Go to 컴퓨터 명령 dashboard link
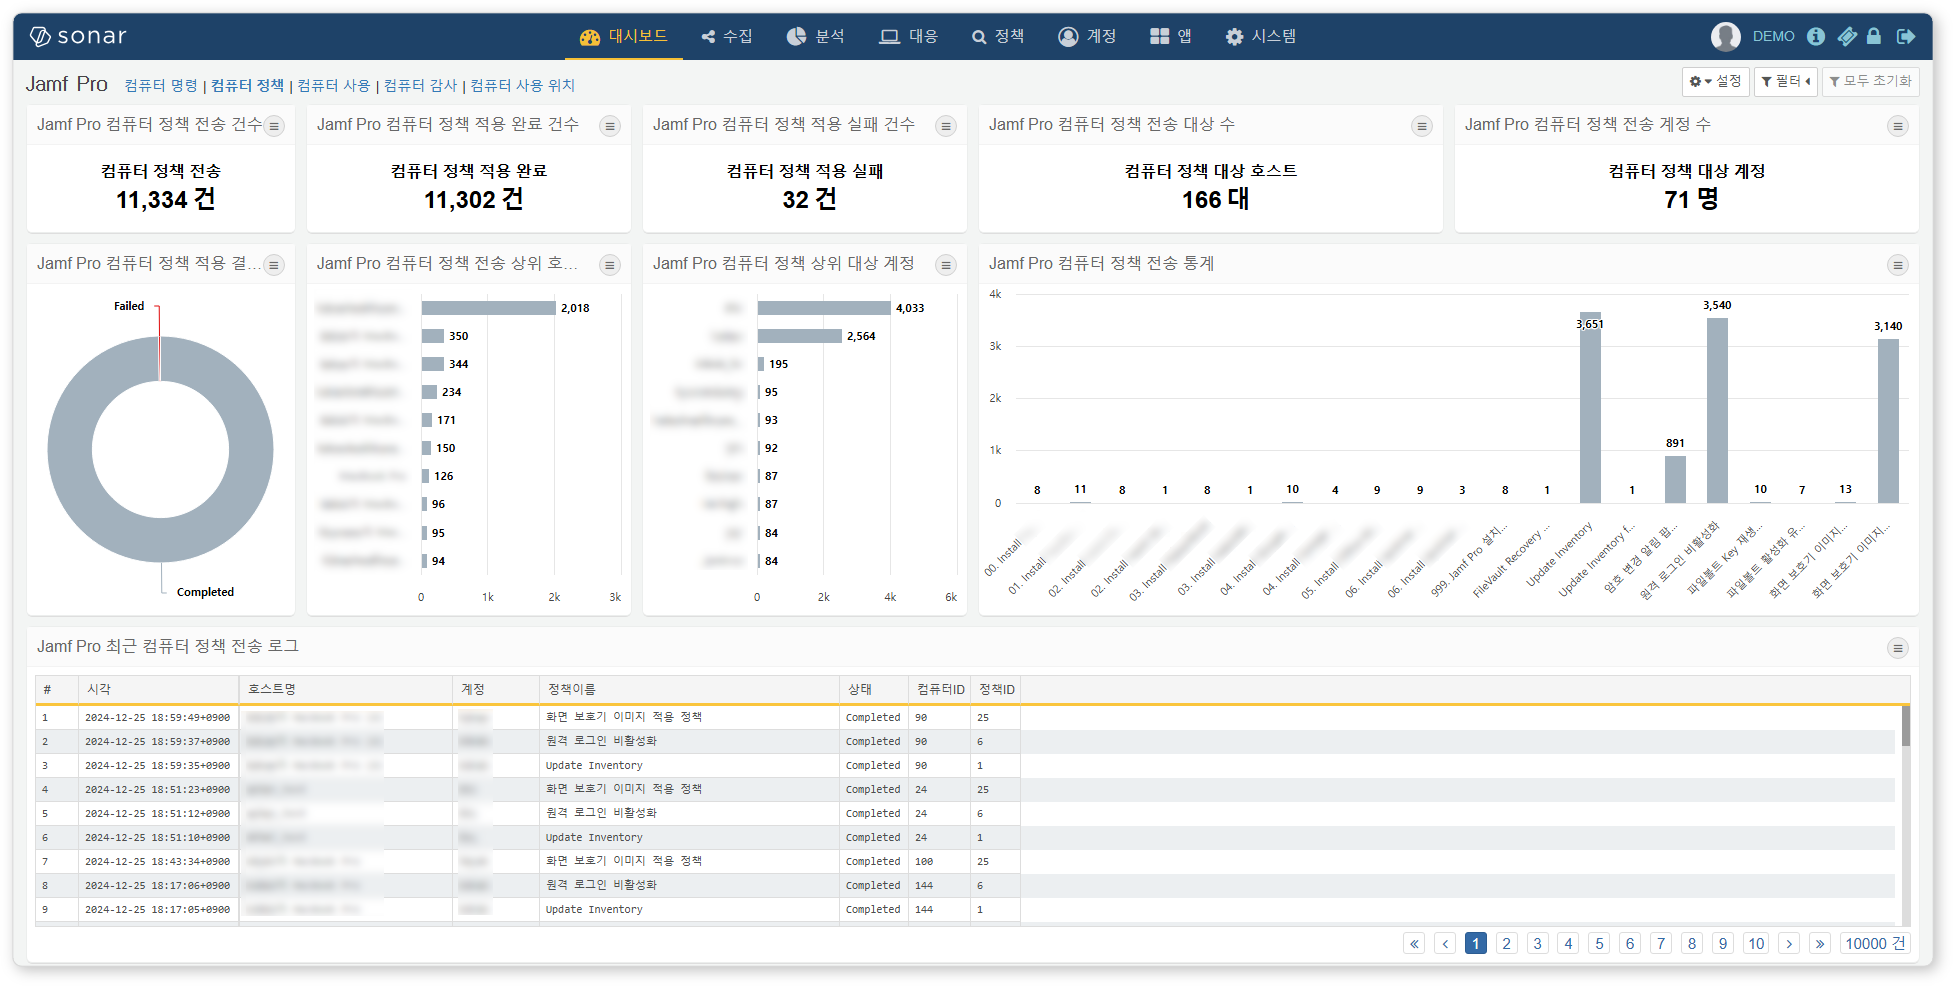 click(x=161, y=86)
